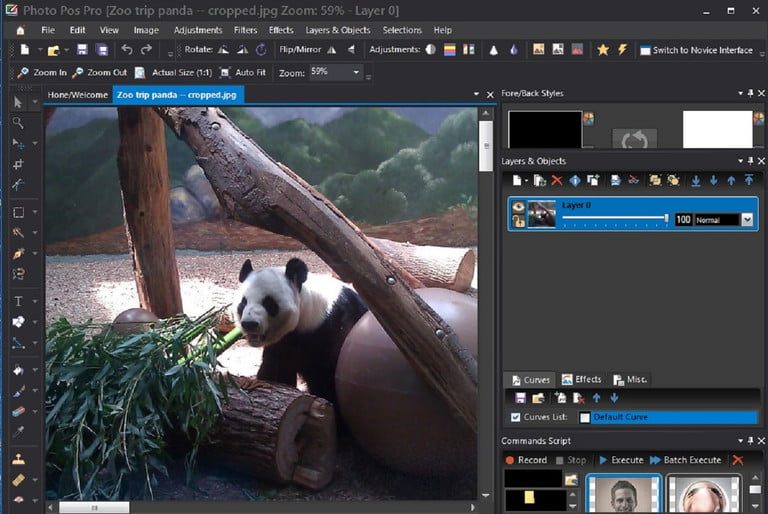Click the Undo arrow in toolbar
768x514 pixels.
pos(127,49)
